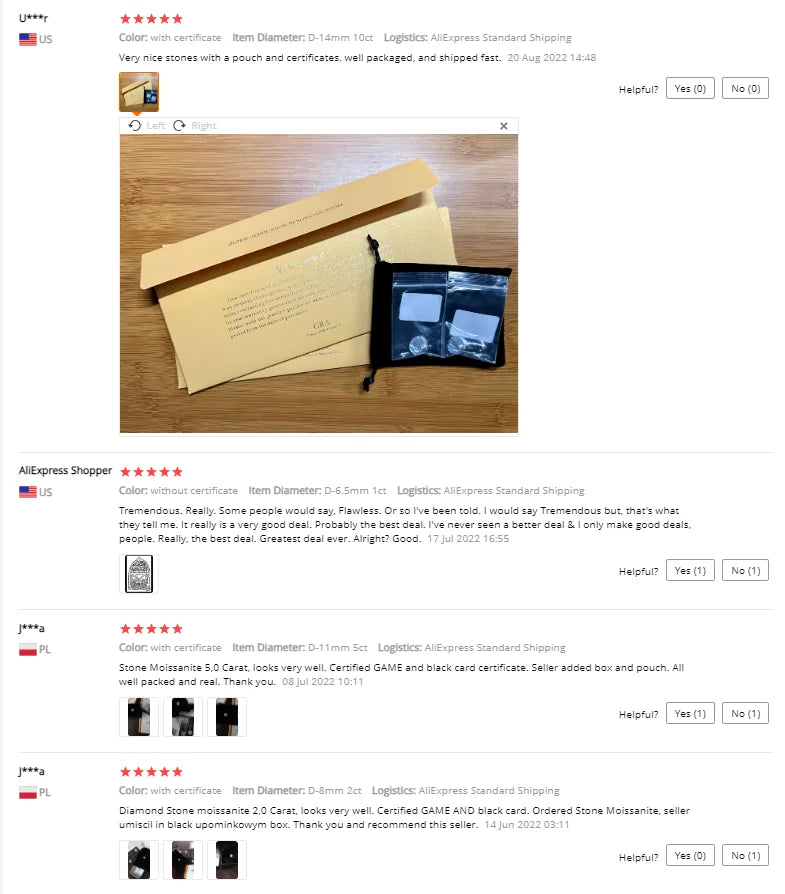Mark U***r's review helpful with Yes (0)

coord(690,88)
